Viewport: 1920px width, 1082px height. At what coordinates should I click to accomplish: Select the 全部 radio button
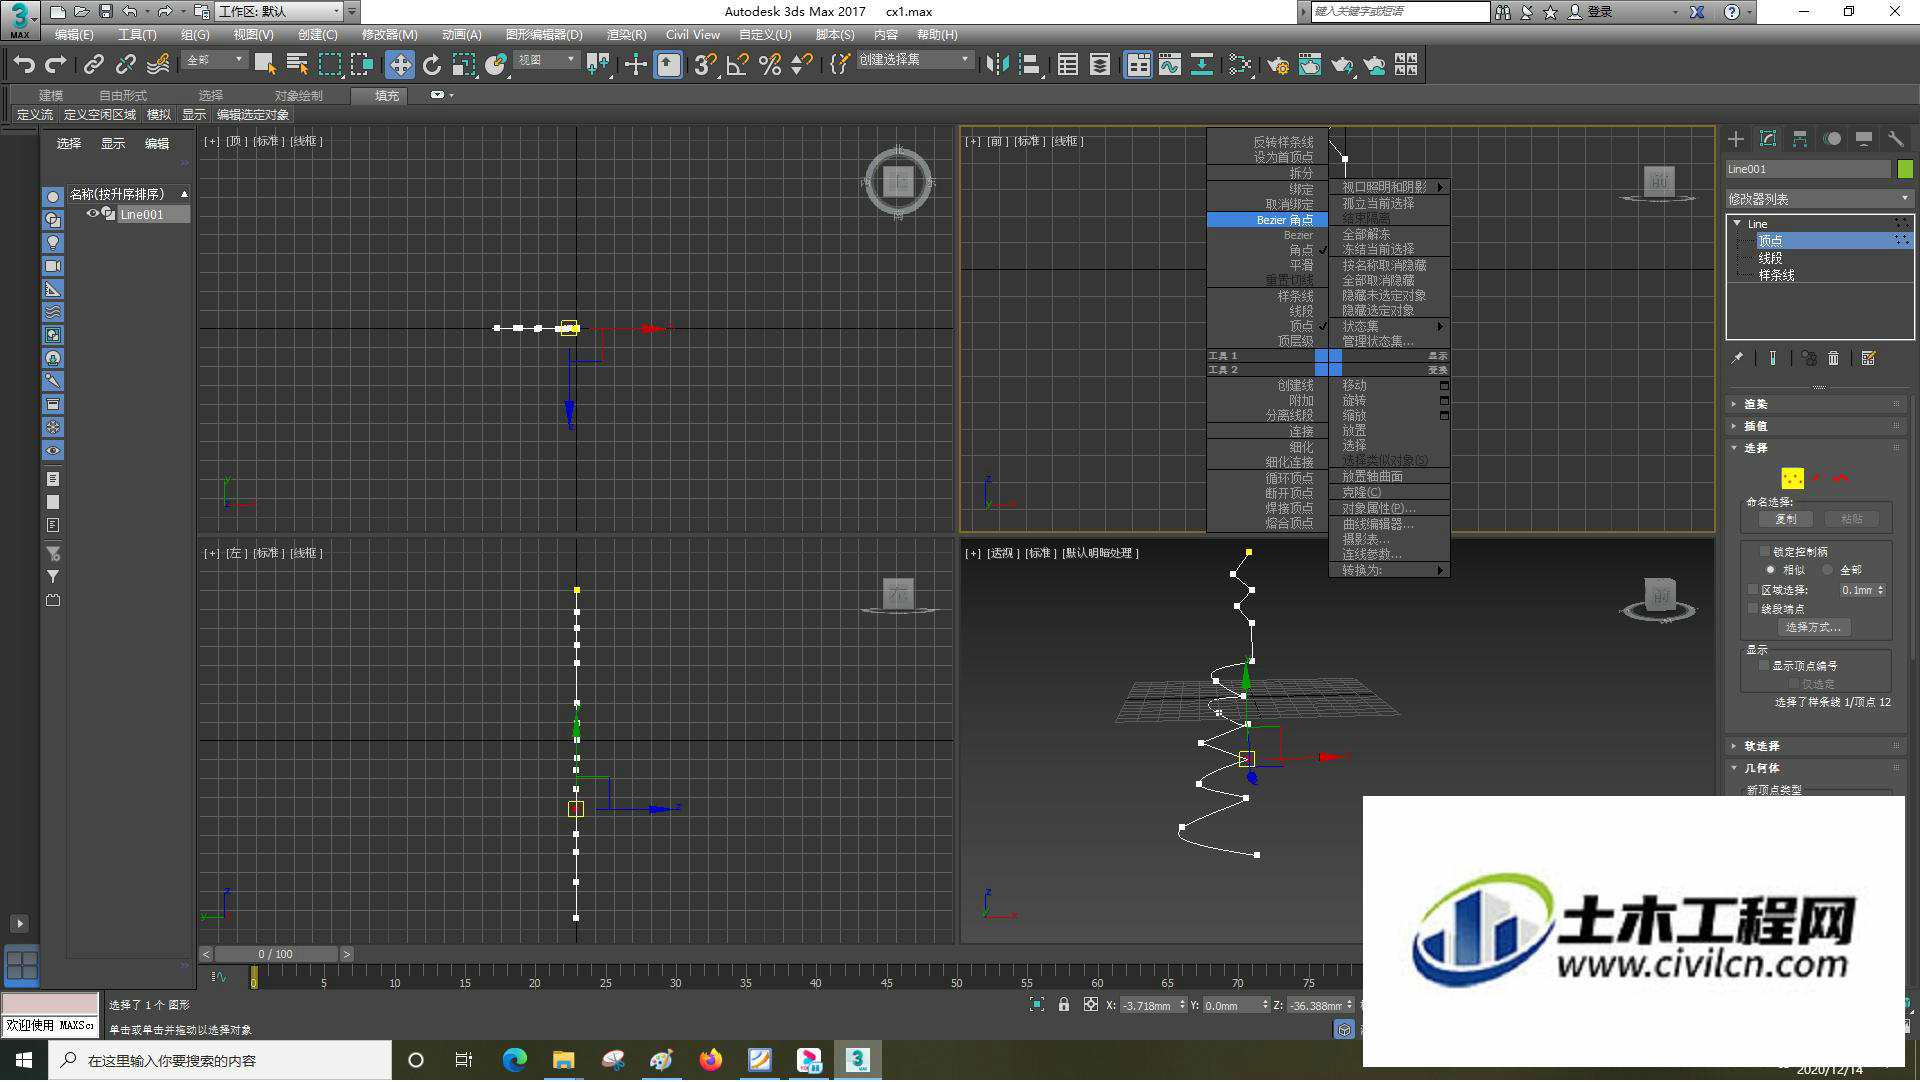click(x=1827, y=570)
